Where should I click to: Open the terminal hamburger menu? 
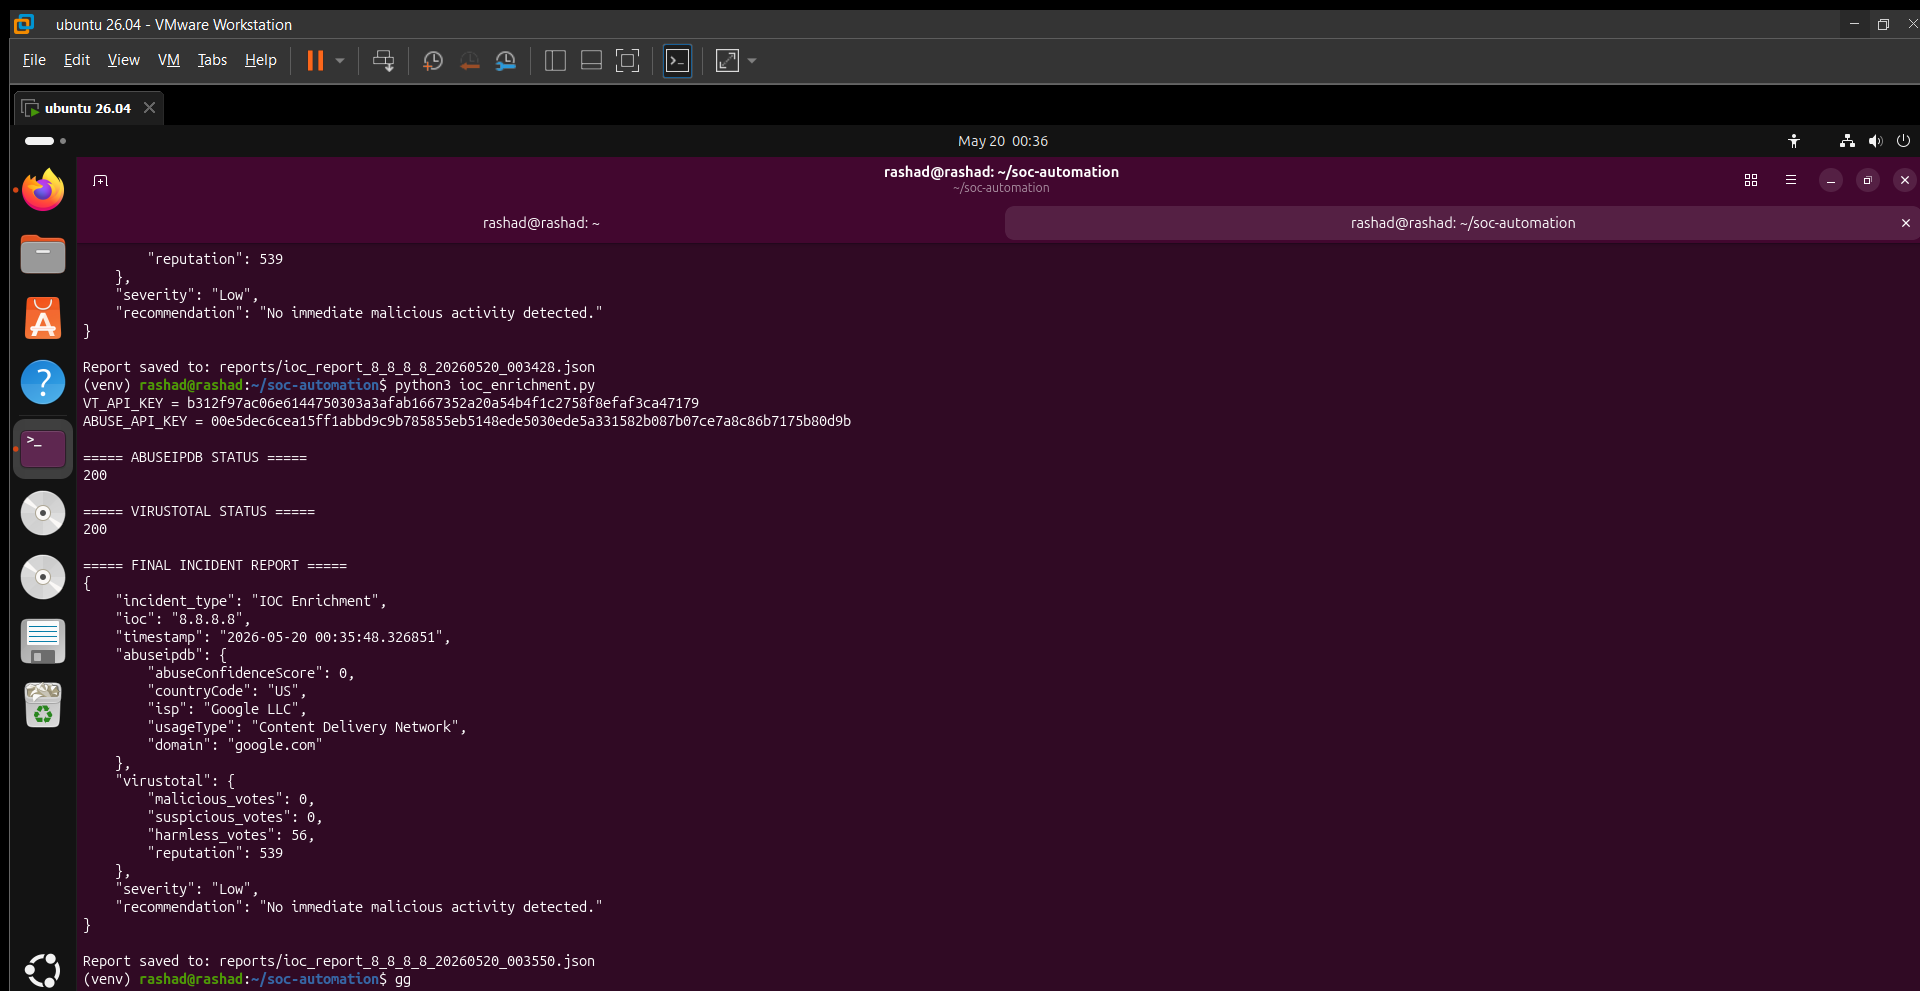[1791, 180]
